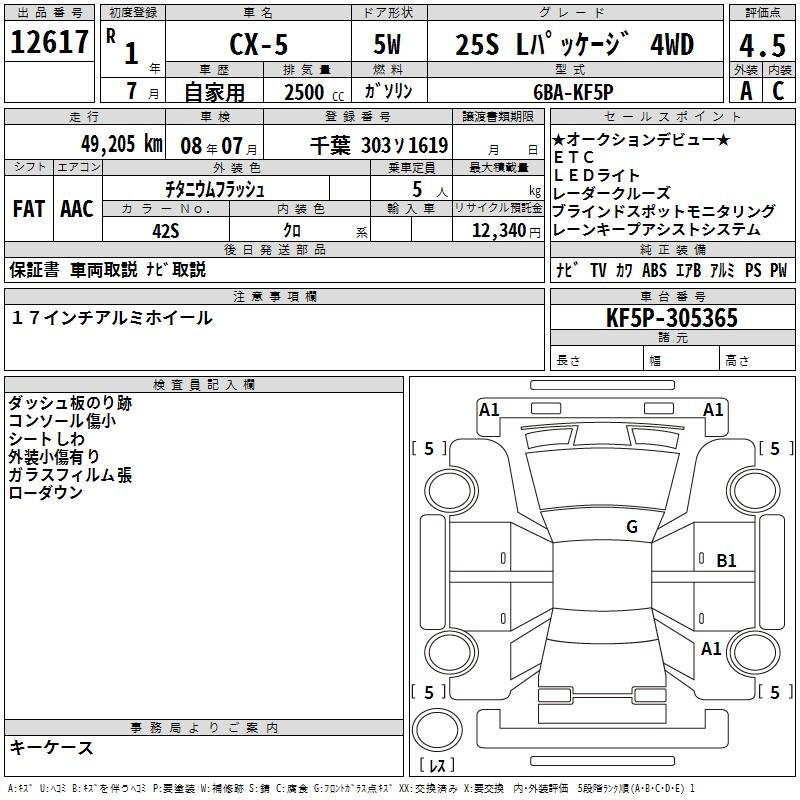Image resolution: width=800 pixels, height=800 pixels.
Task: Click the displacement value 2500 cc
Action: [314, 93]
